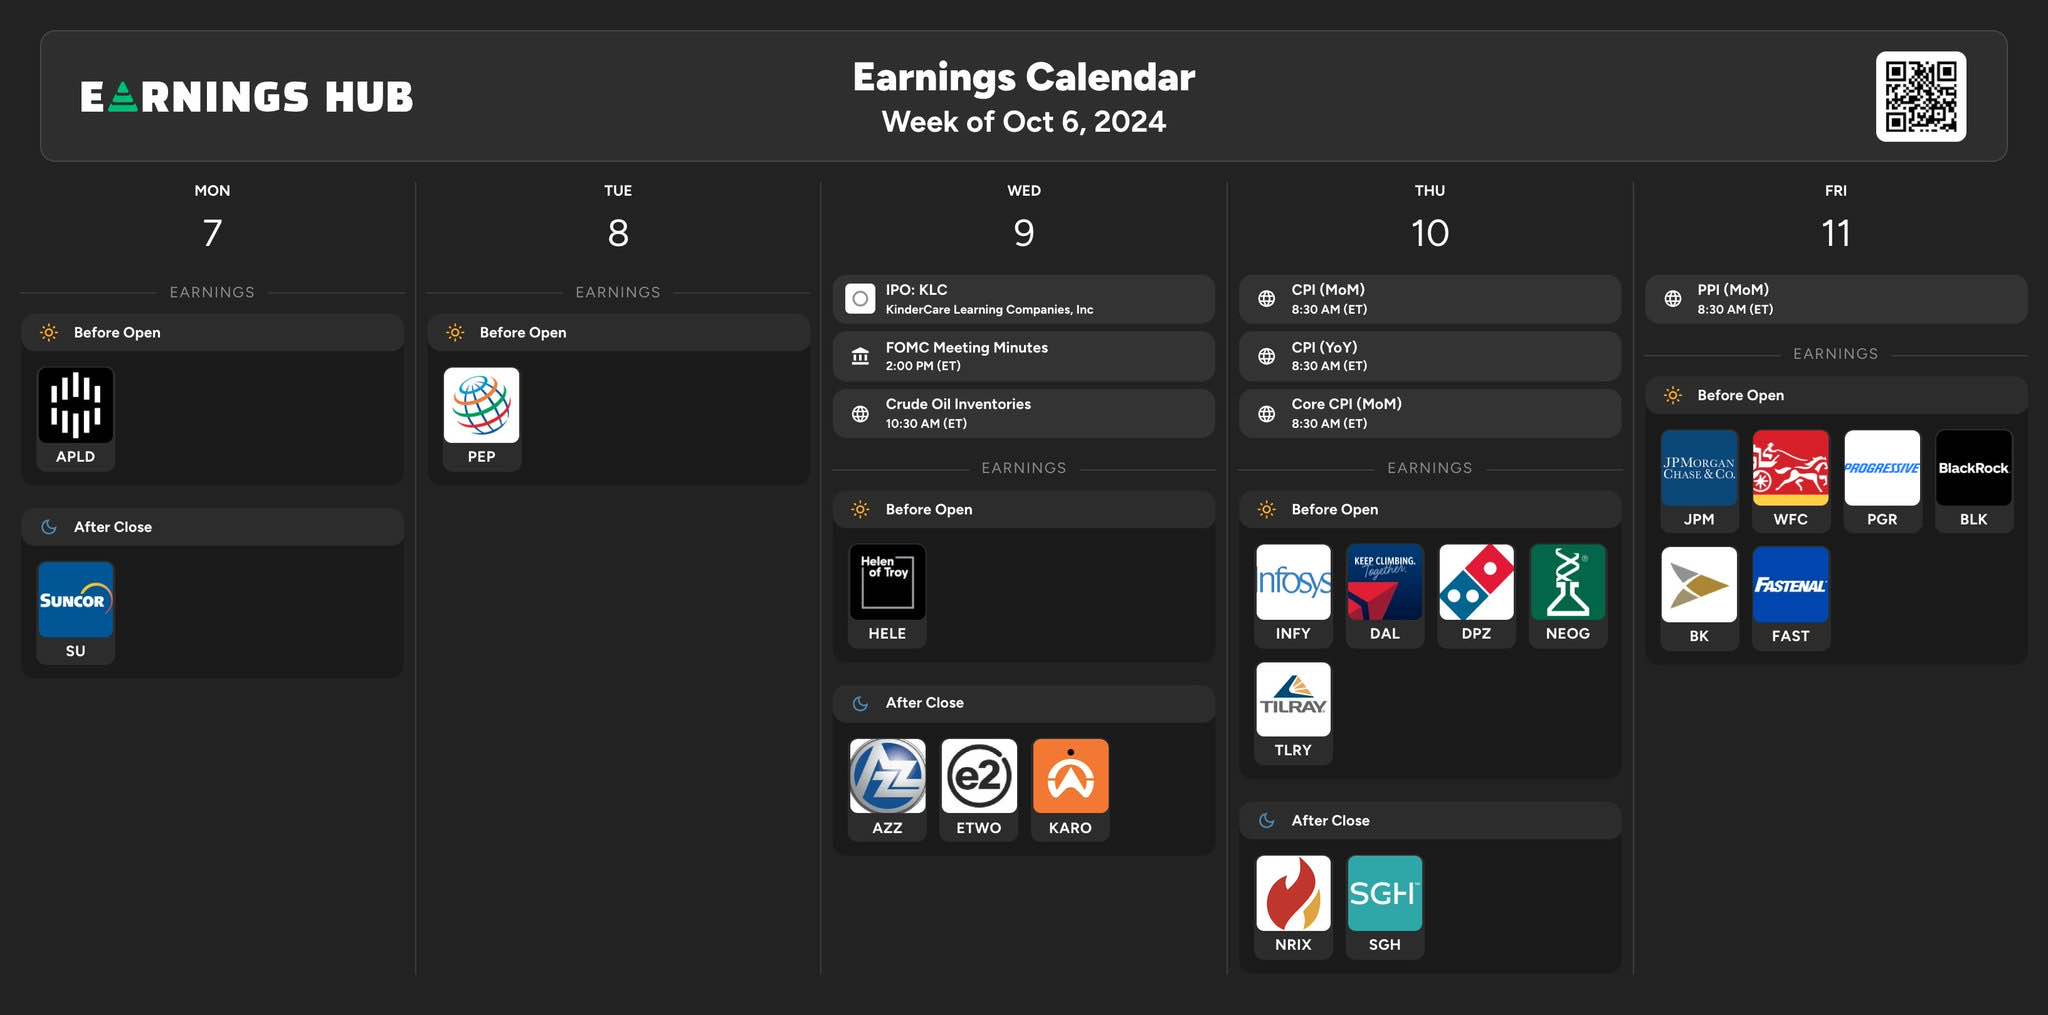Click the Earnings Calendar title
2048x1015 pixels.
[1024, 77]
